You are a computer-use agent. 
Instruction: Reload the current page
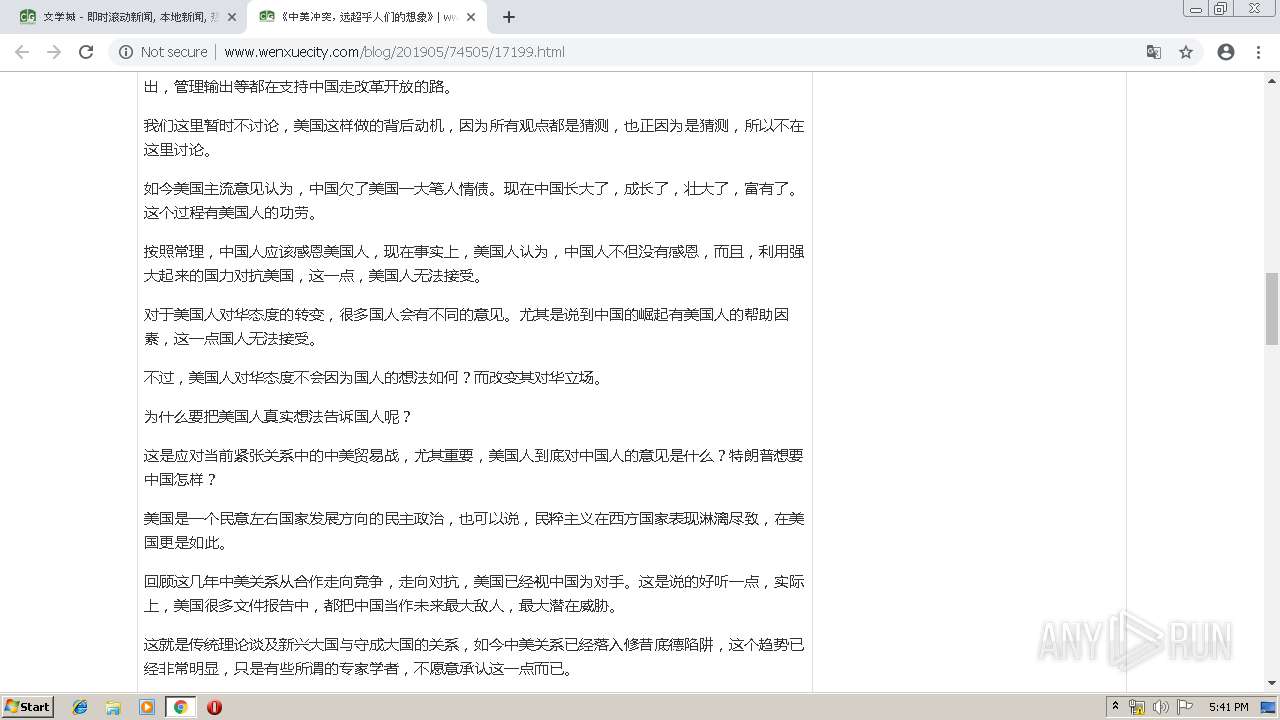(86, 52)
